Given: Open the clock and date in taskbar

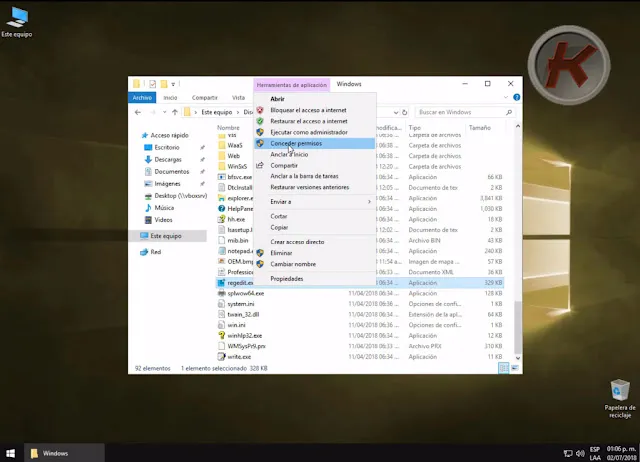Looking at the screenshot, I should coord(621,453).
